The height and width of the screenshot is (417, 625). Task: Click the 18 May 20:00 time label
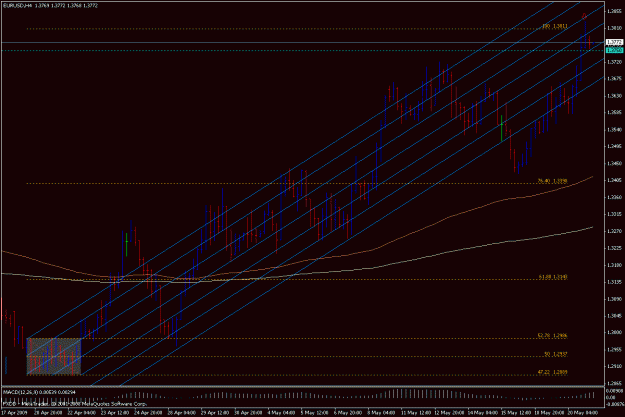click(x=549, y=413)
